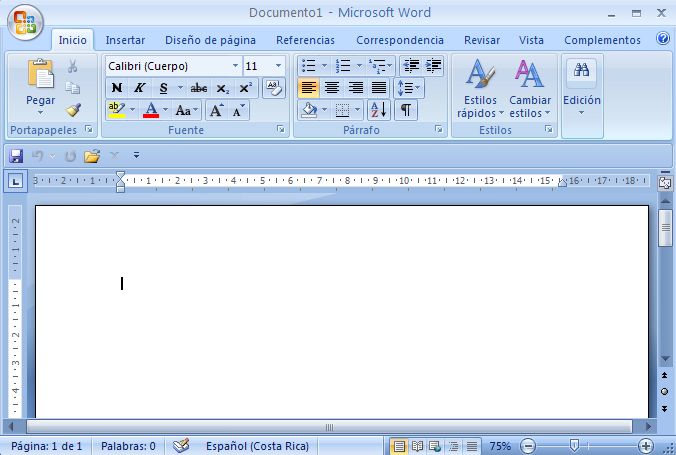The image size is (676, 455).
Task: Switch to Print Layout view
Action: pyautogui.click(x=399, y=446)
